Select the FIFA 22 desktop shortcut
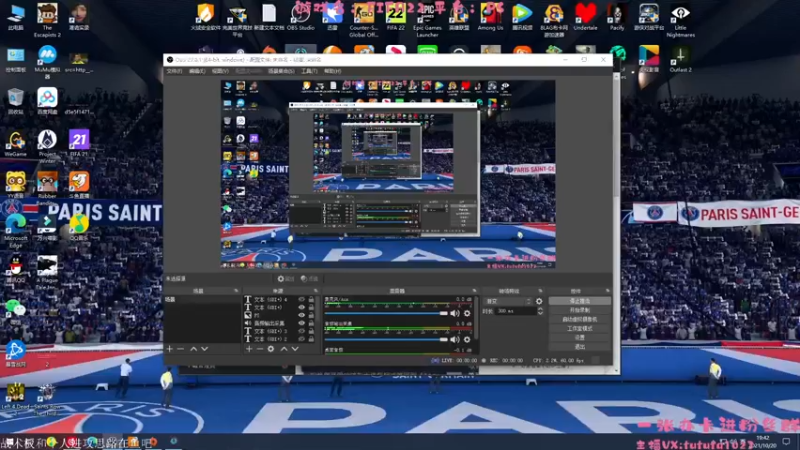Image resolution: width=800 pixels, height=450 pixels. pyautogui.click(x=395, y=18)
